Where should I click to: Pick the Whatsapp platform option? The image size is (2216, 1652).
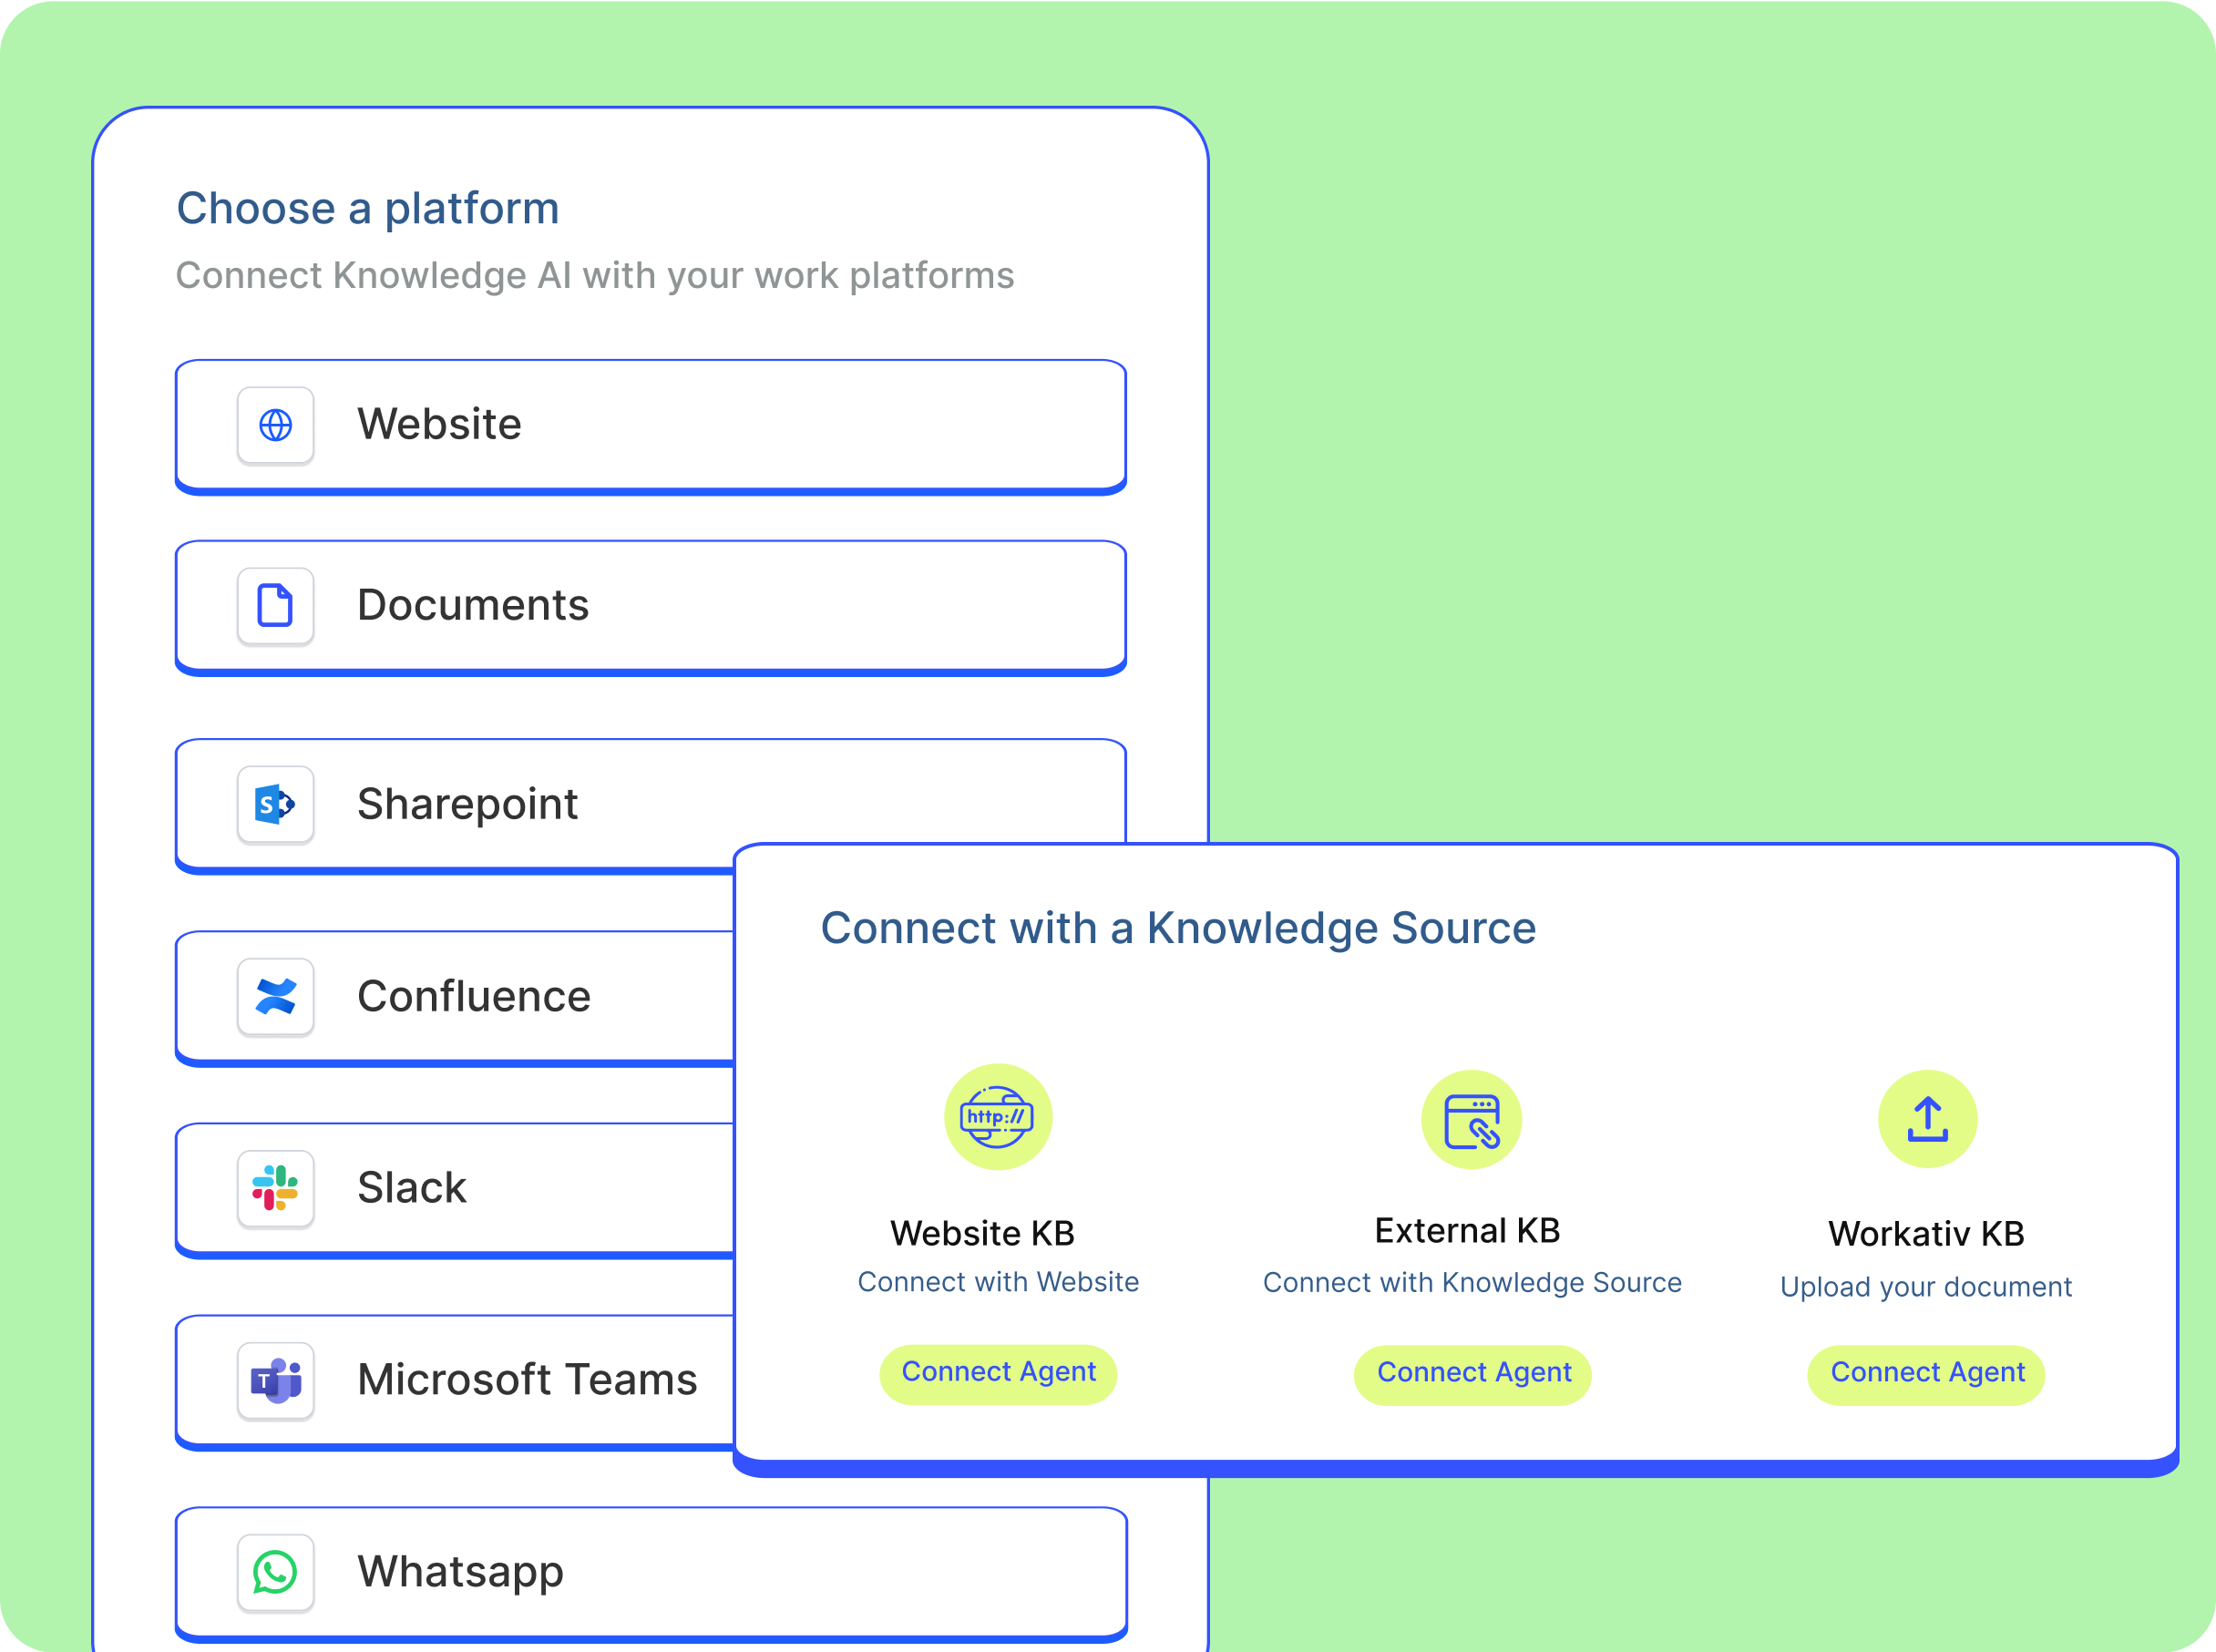(x=650, y=1572)
